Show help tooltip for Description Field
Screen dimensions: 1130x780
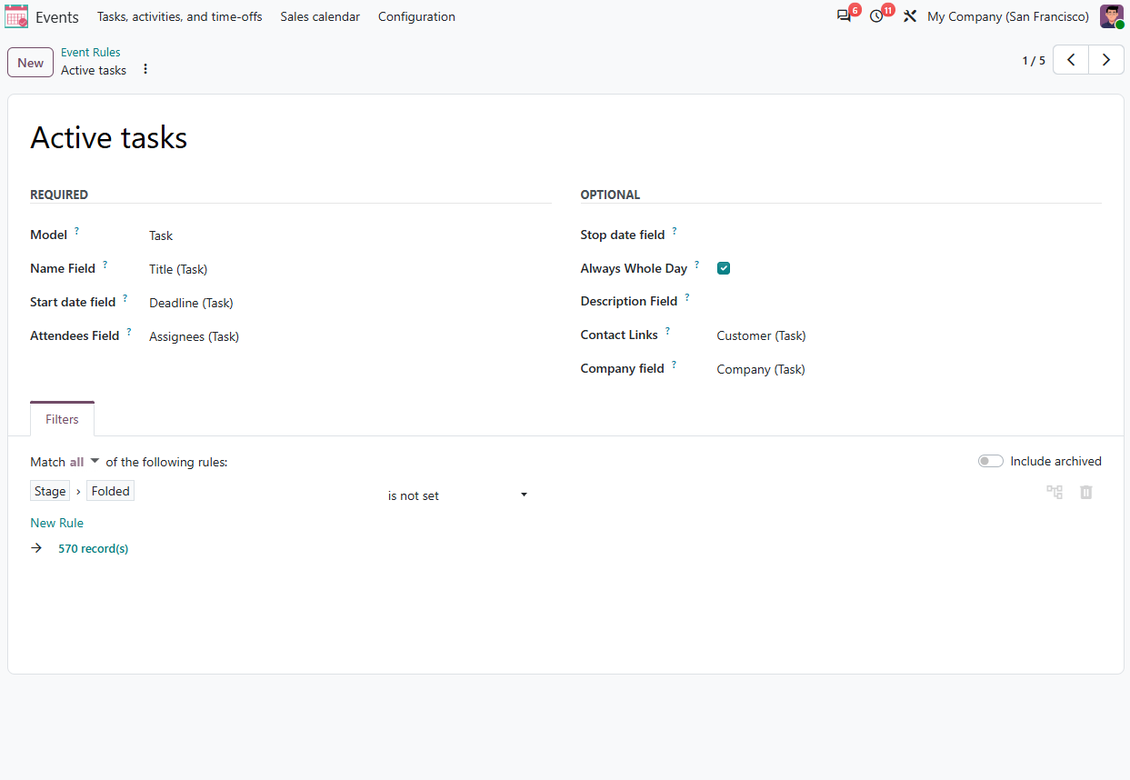[x=688, y=297]
